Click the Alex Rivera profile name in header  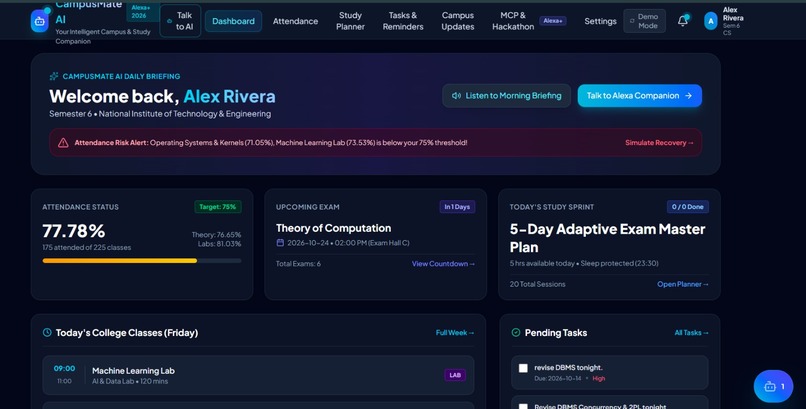coord(732,14)
